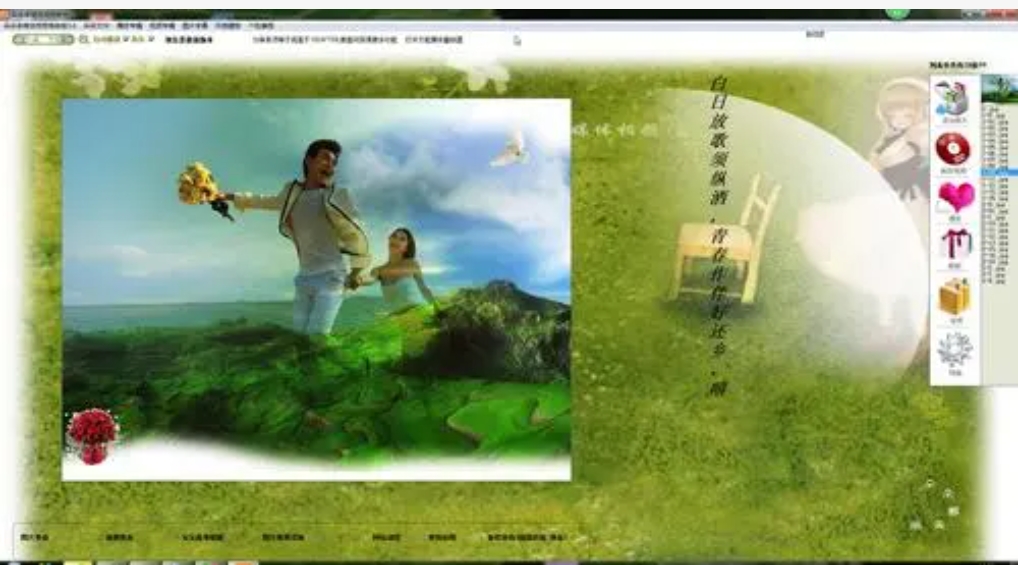Click the rounded zoom slider control at top left
This screenshot has height=565, width=1018.
point(43,40)
